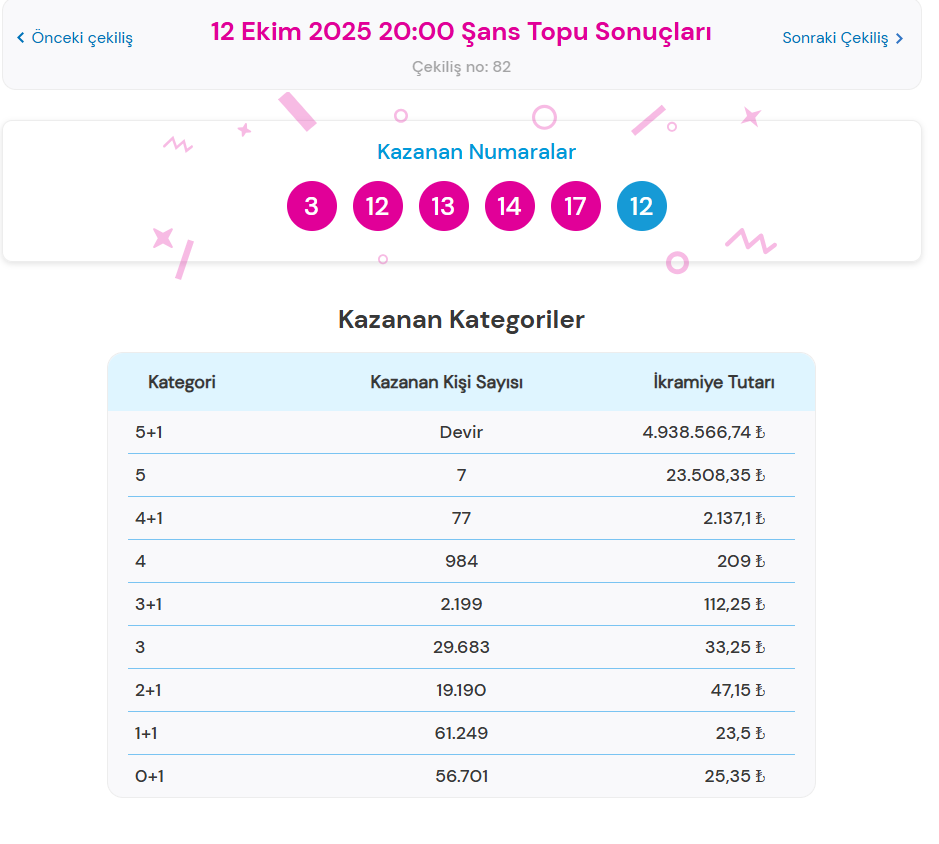This screenshot has width=939, height=844.
Task: Click the pink ball numbered 12
Action: click(377, 205)
